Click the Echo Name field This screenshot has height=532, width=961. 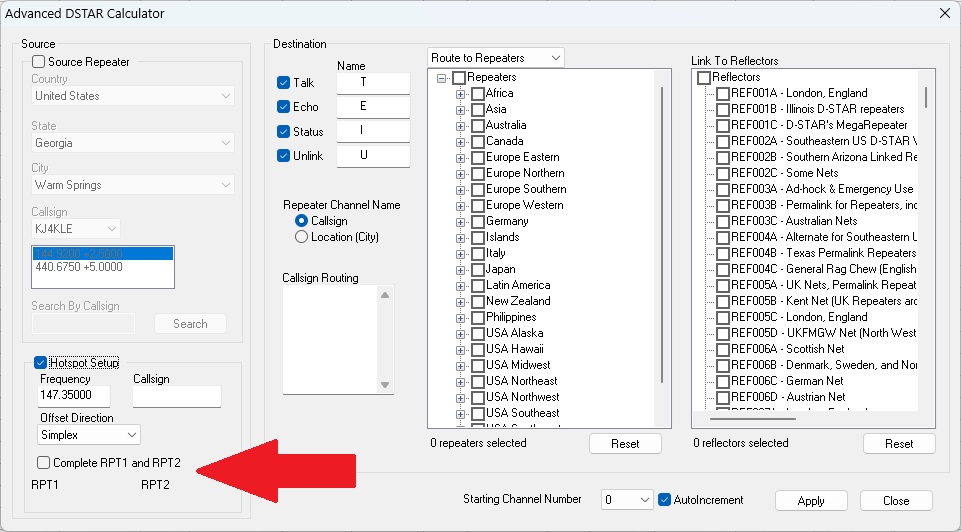click(373, 107)
